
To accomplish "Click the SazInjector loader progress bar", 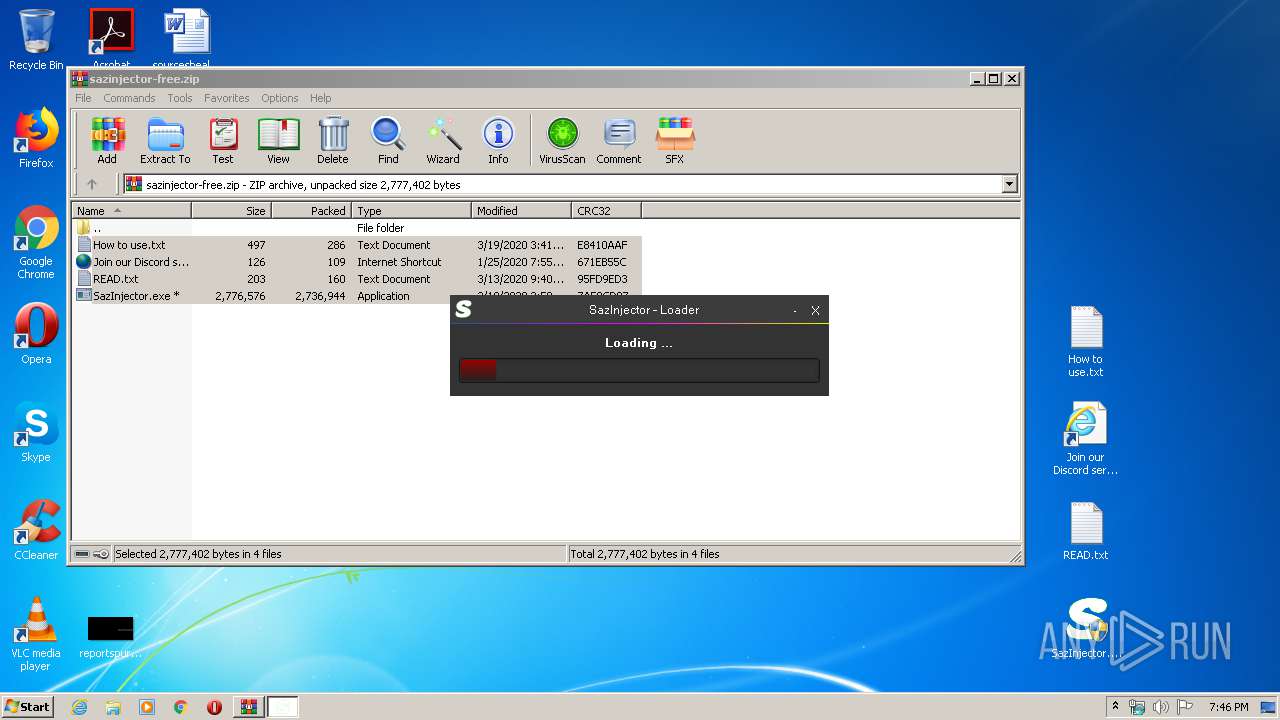I will coord(639,370).
